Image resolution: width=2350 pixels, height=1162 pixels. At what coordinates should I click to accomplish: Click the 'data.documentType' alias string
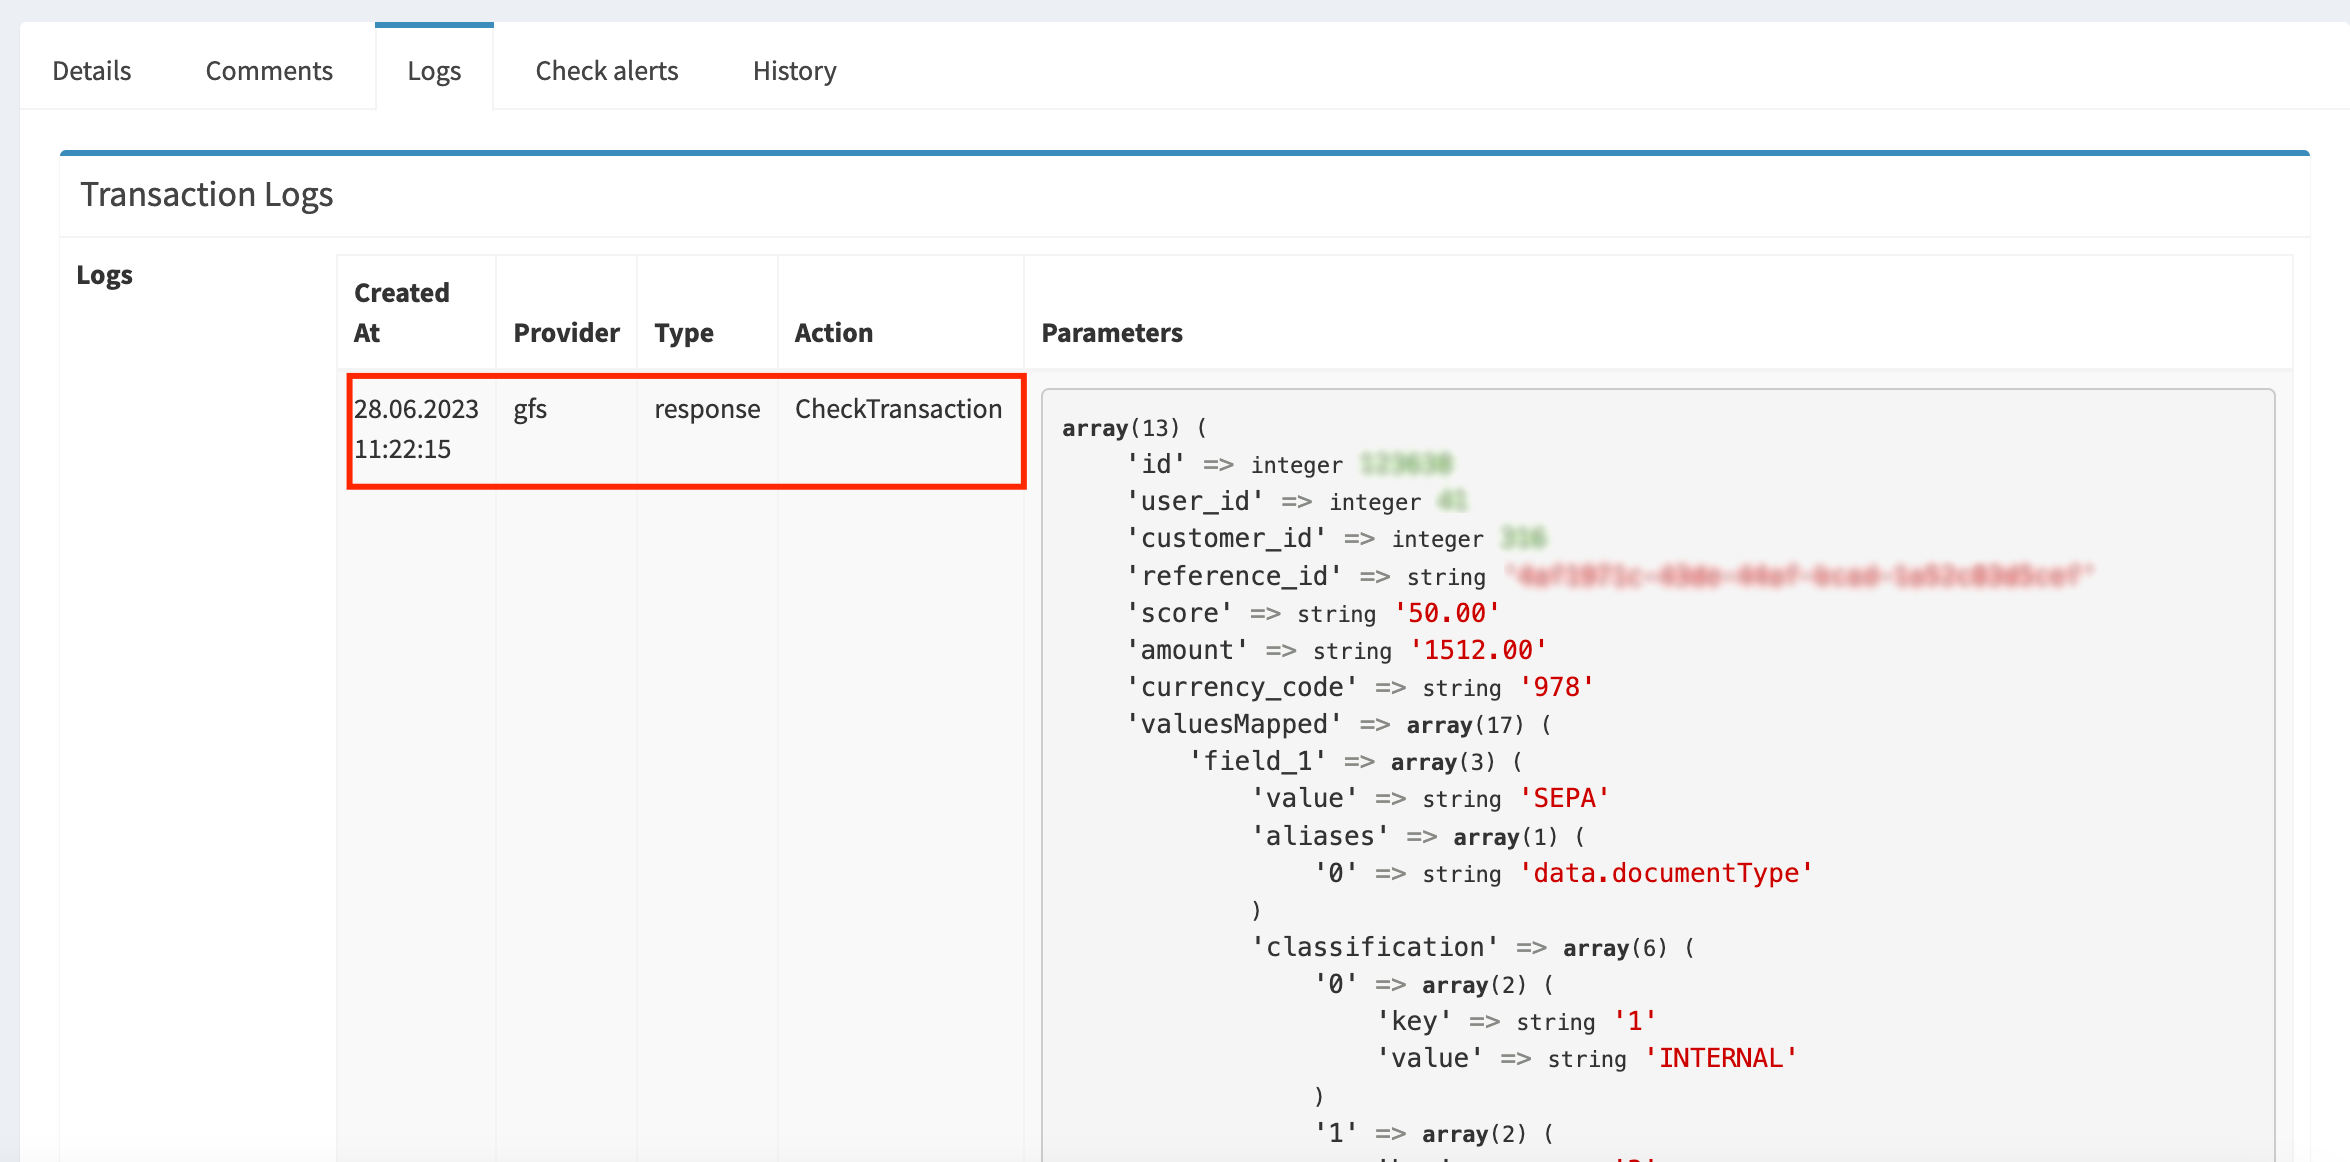1666,873
